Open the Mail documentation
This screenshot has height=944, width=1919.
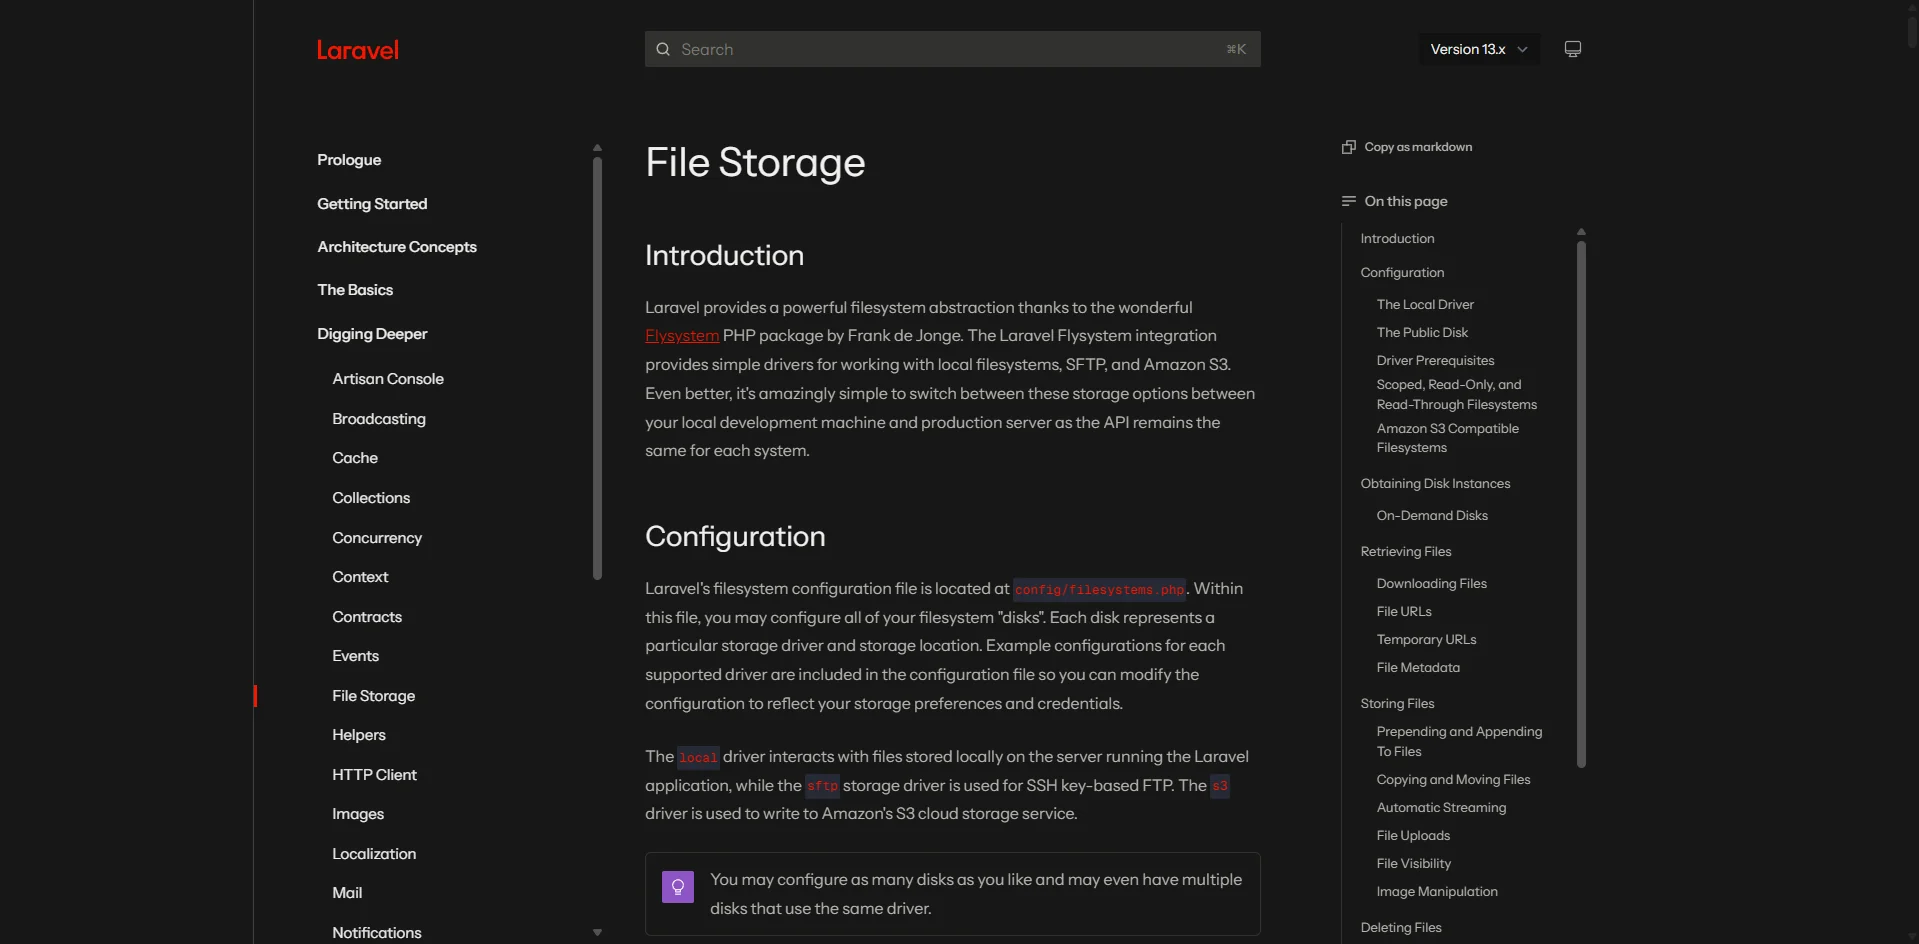point(347,893)
